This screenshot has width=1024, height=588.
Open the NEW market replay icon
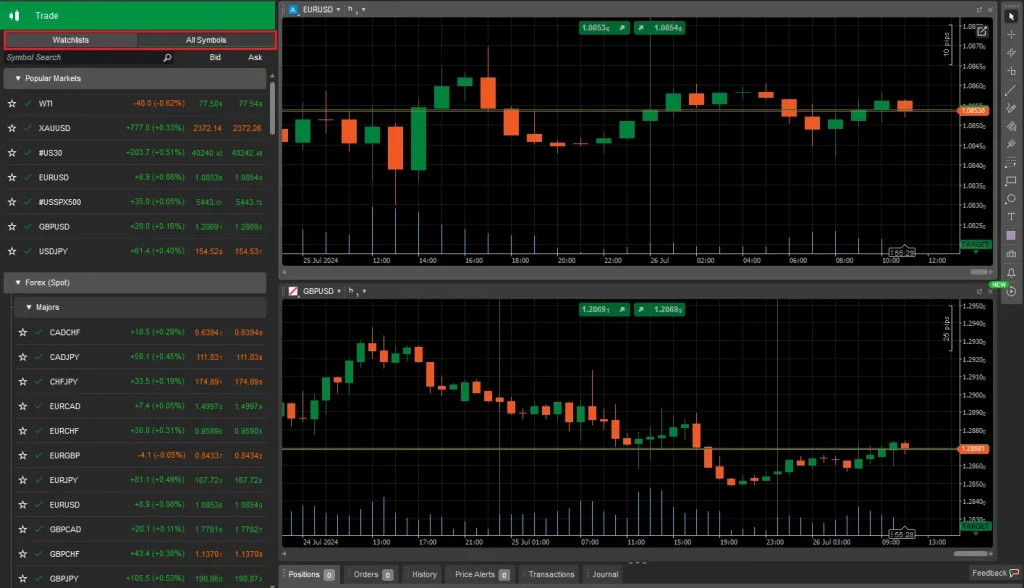point(1011,291)
